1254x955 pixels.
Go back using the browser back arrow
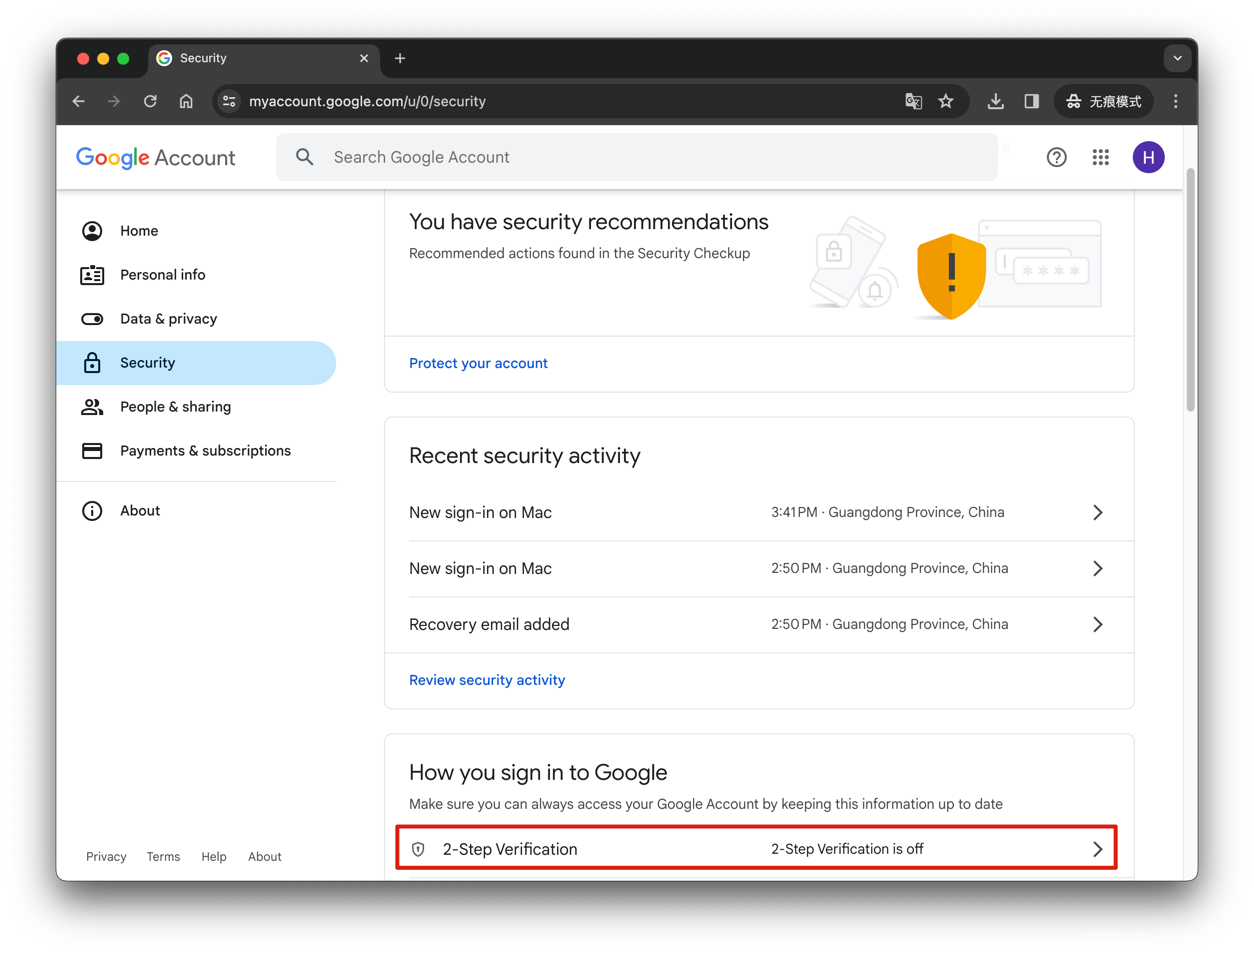[x=79, y=101]
